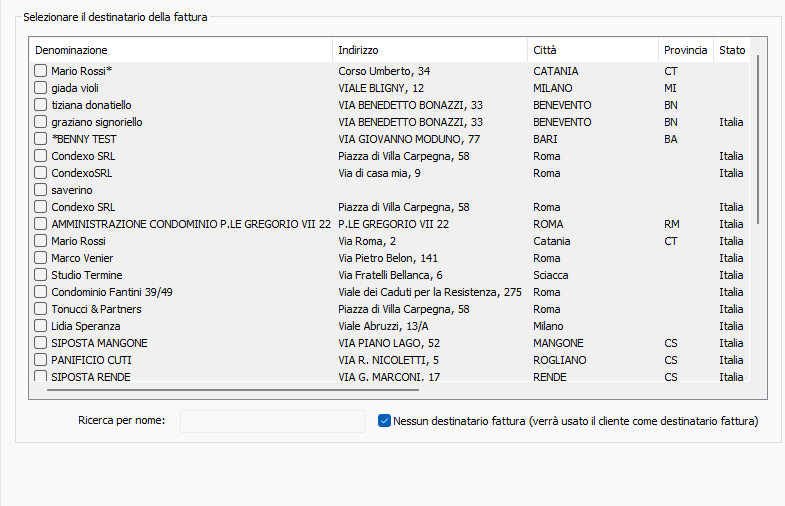Check the Studio Termine checkbox
The height and width of the screenshot is (506, 785).
41,275
